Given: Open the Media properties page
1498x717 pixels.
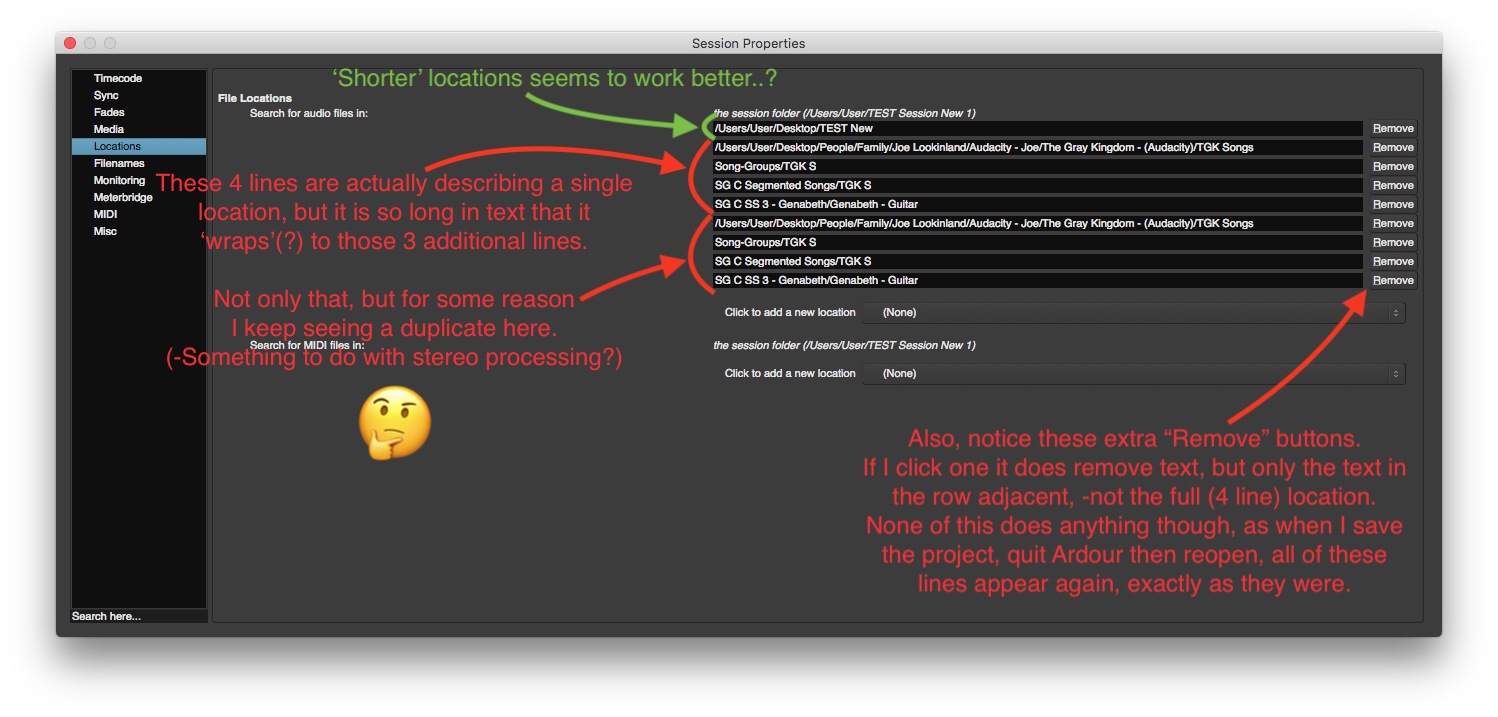Looking at the screenshot, I should [109, 129].
